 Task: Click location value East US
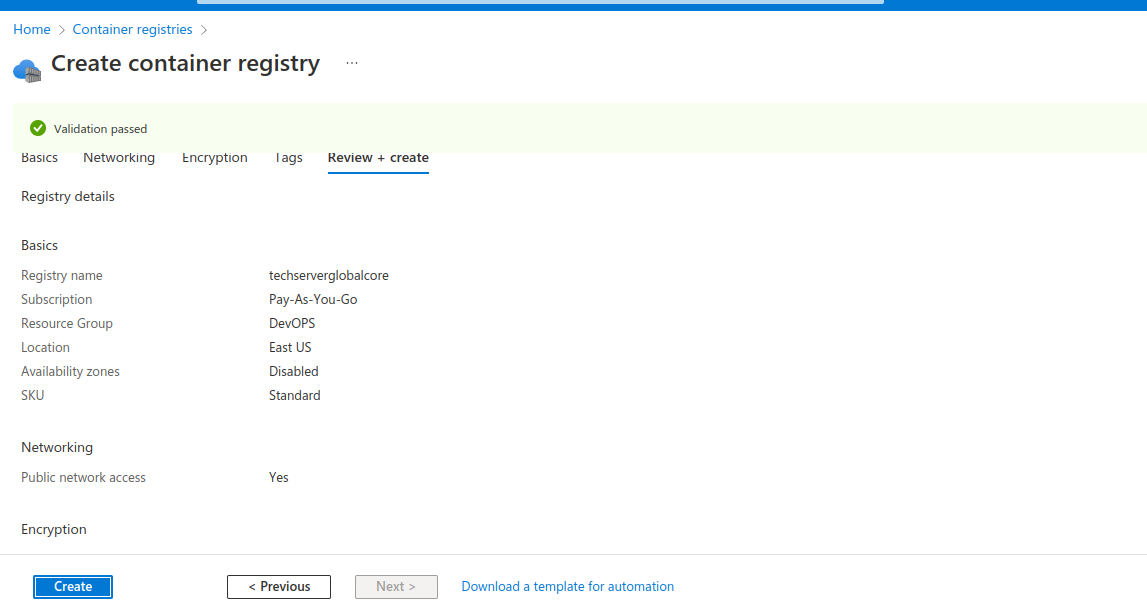click(290, 348)
